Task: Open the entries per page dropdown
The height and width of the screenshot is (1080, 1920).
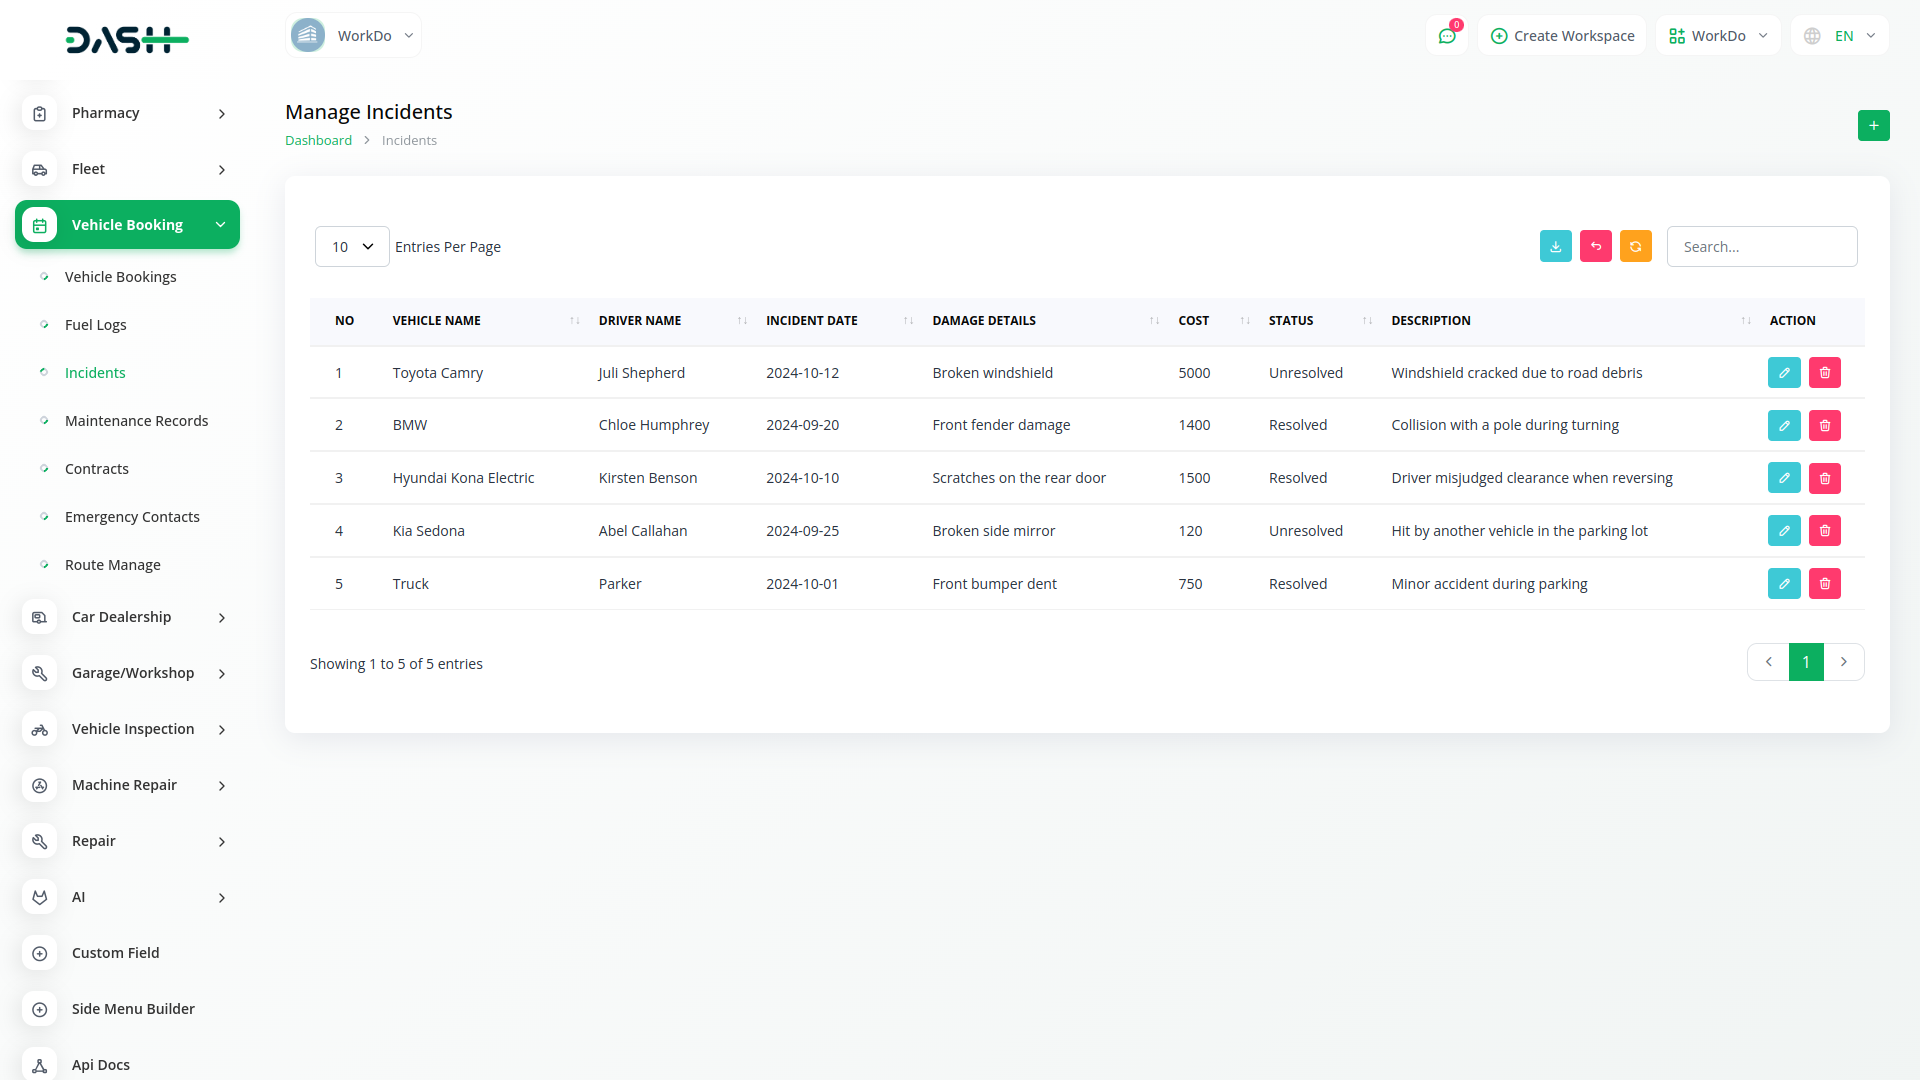Action: click(x=352, y=246)
